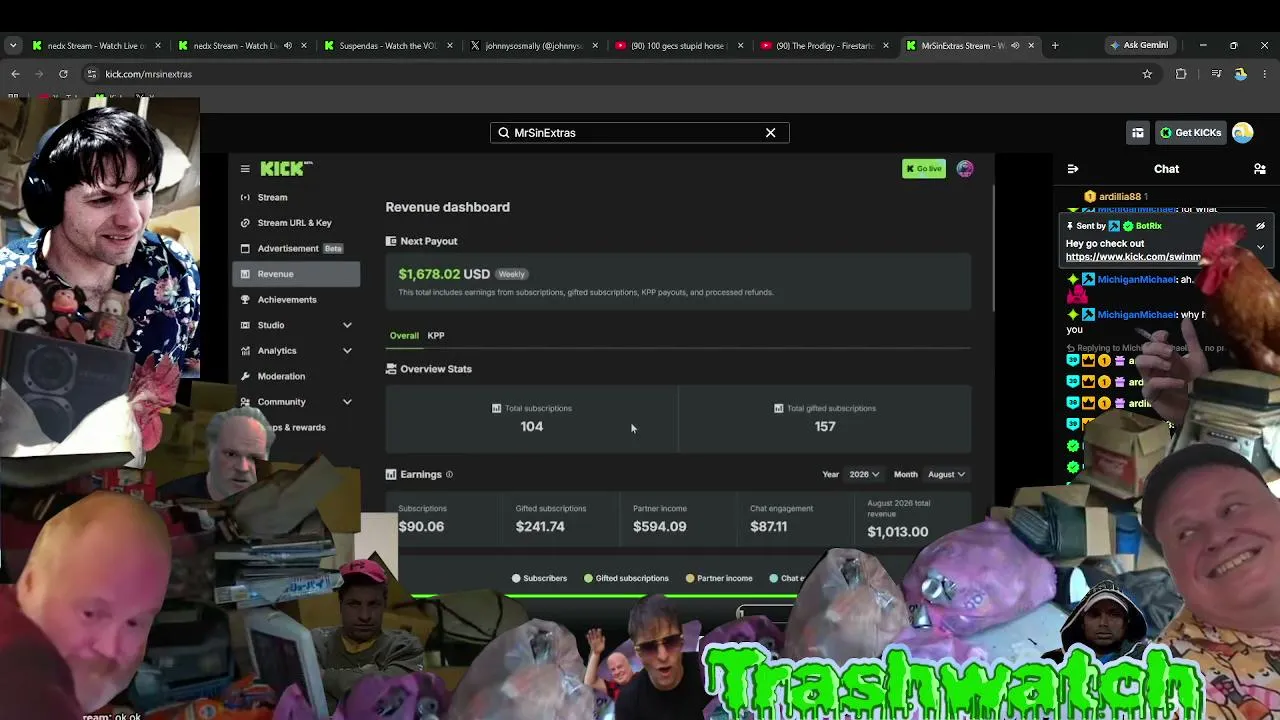Switch to the 100 gecs YouTube tab
The image size is (1280, 720).
679,45
